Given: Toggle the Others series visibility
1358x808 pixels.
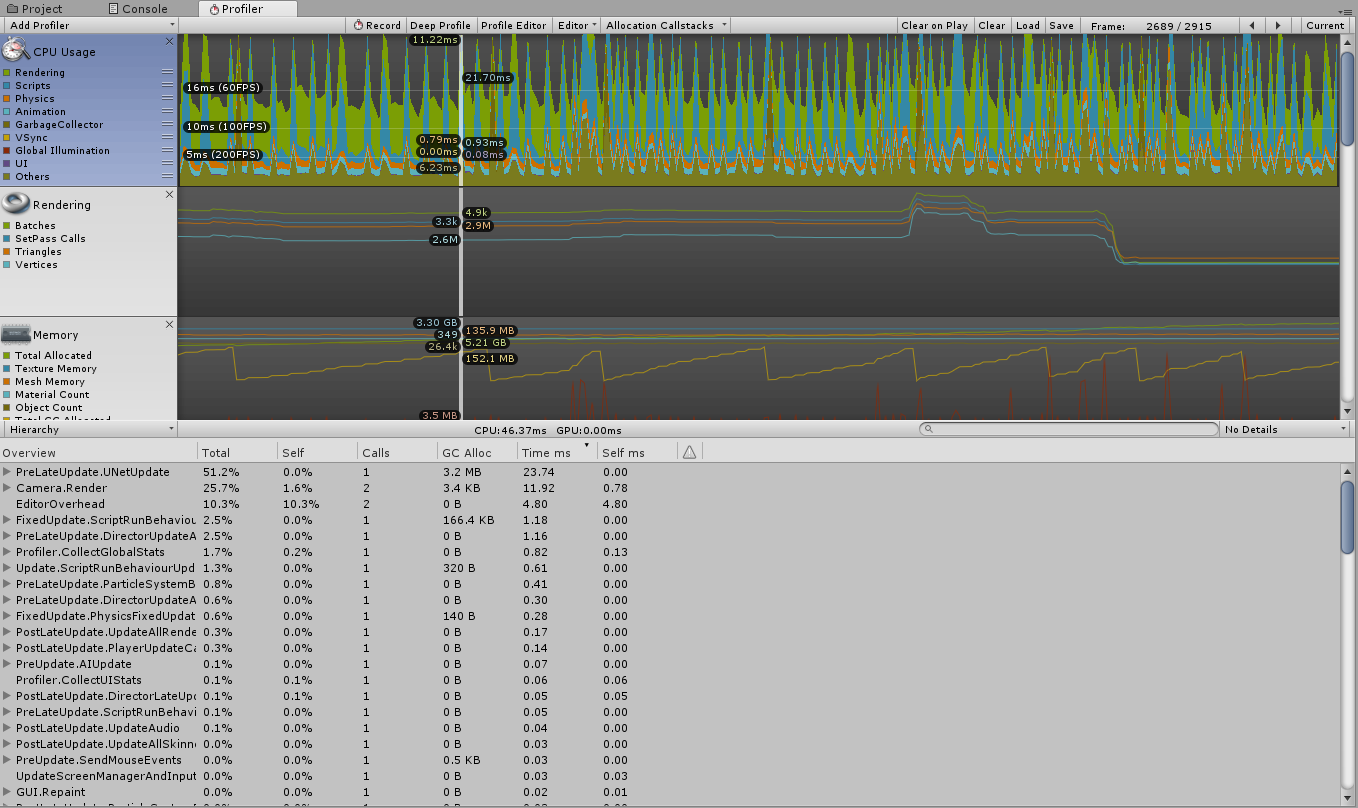Looking at the screenshot, I should tap(7, 177).
